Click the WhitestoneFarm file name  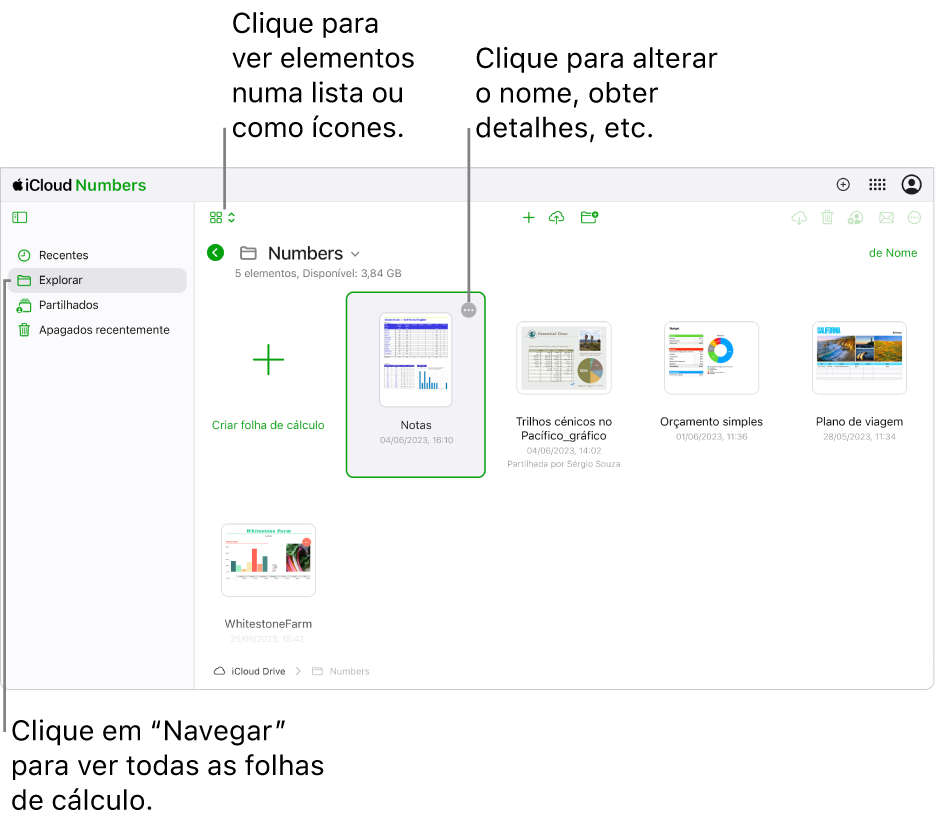coord(268,624)
